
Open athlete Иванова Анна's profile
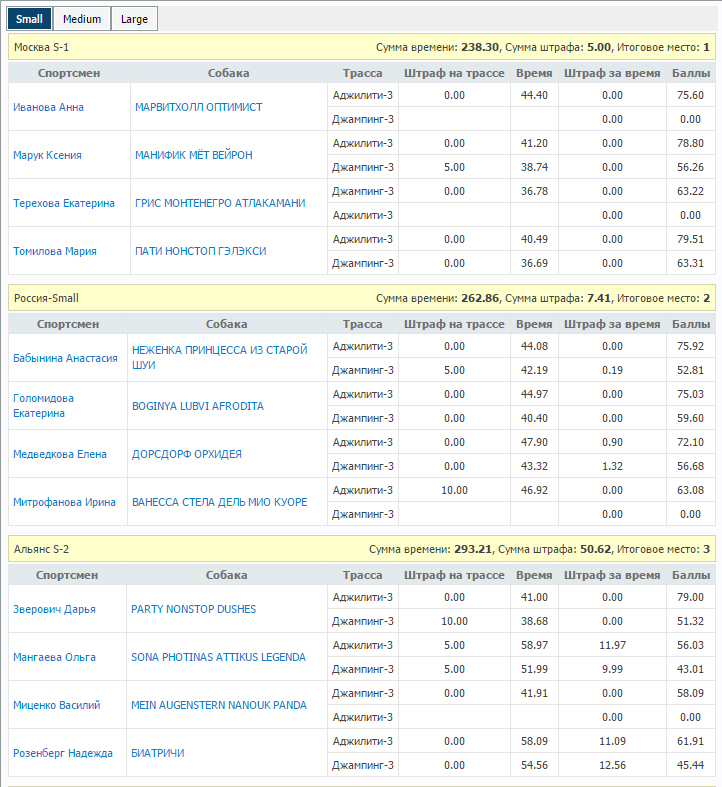pos(48,107)
